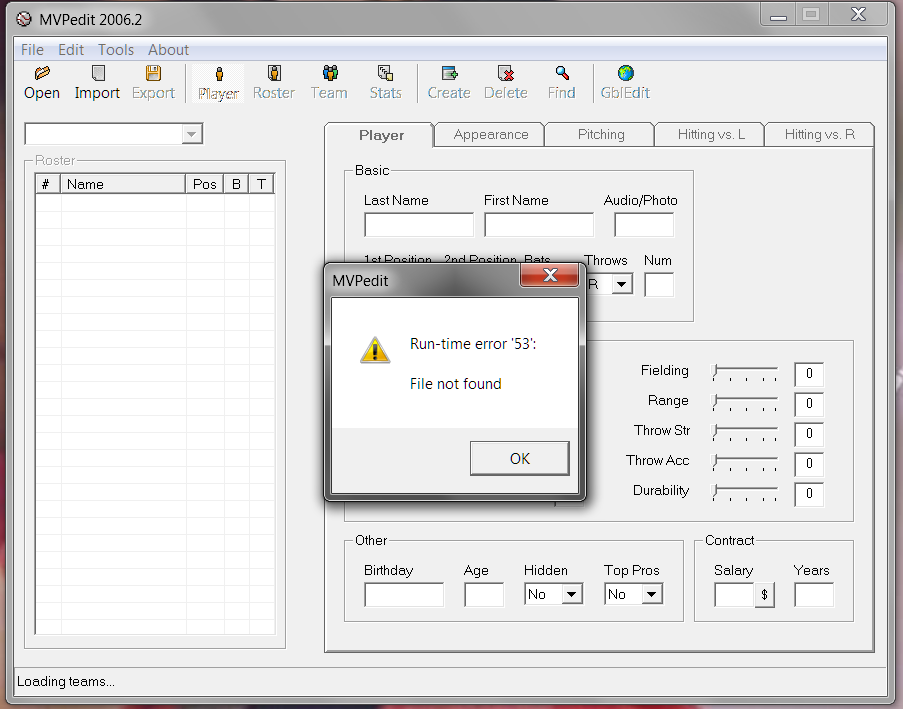Click the B column header in roster

(236, 184)
